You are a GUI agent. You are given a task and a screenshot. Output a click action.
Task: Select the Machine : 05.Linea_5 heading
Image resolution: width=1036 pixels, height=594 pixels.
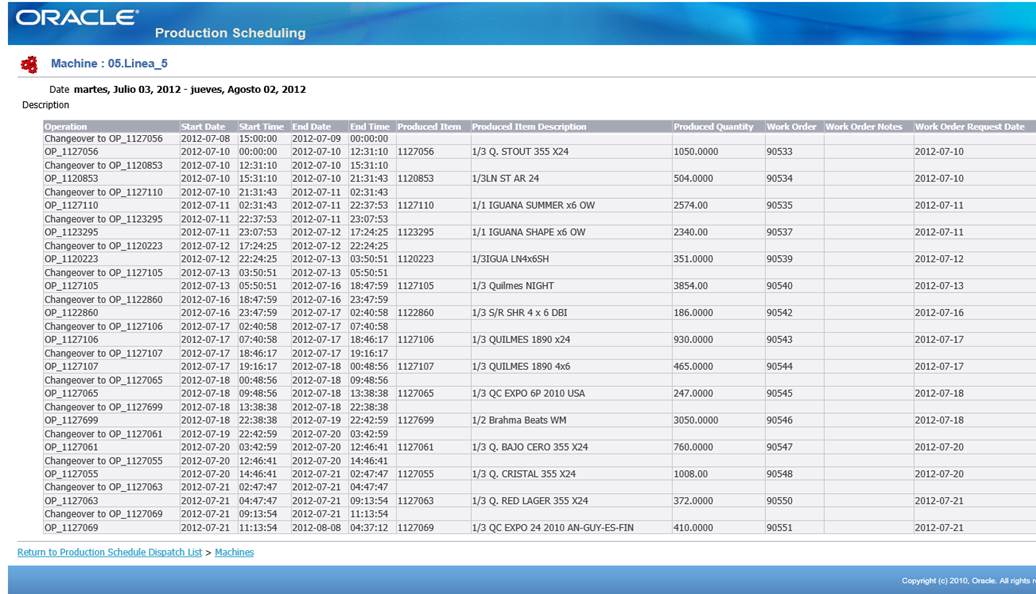click(x=109, y=63)
